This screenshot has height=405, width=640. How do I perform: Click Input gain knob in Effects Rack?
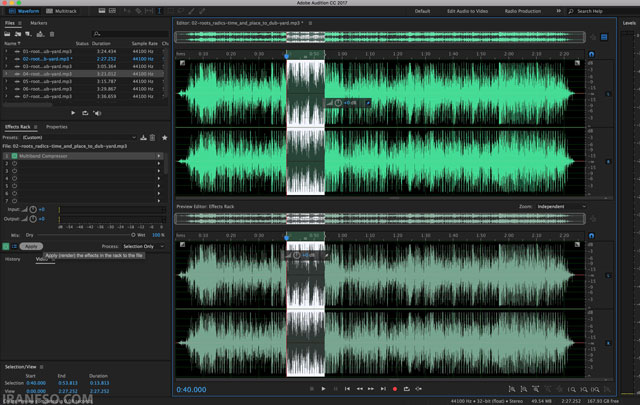33,209
